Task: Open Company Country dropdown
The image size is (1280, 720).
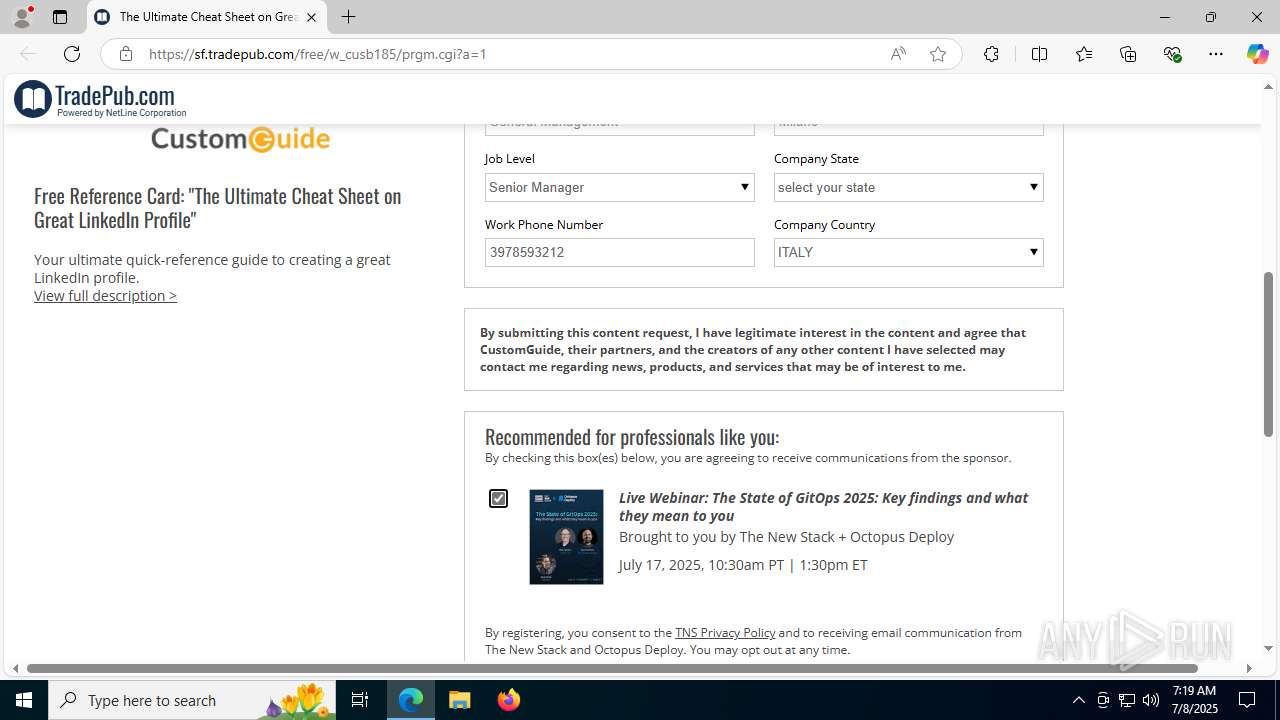Action: click(909, 252)
